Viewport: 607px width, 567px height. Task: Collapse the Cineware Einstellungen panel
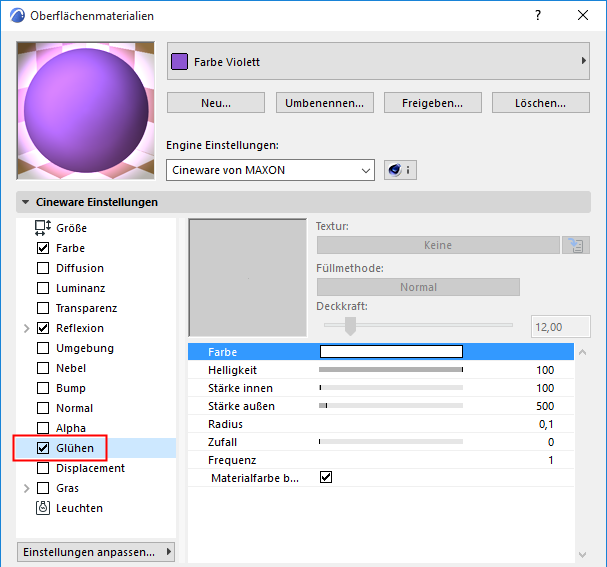(x=26, y=202)
